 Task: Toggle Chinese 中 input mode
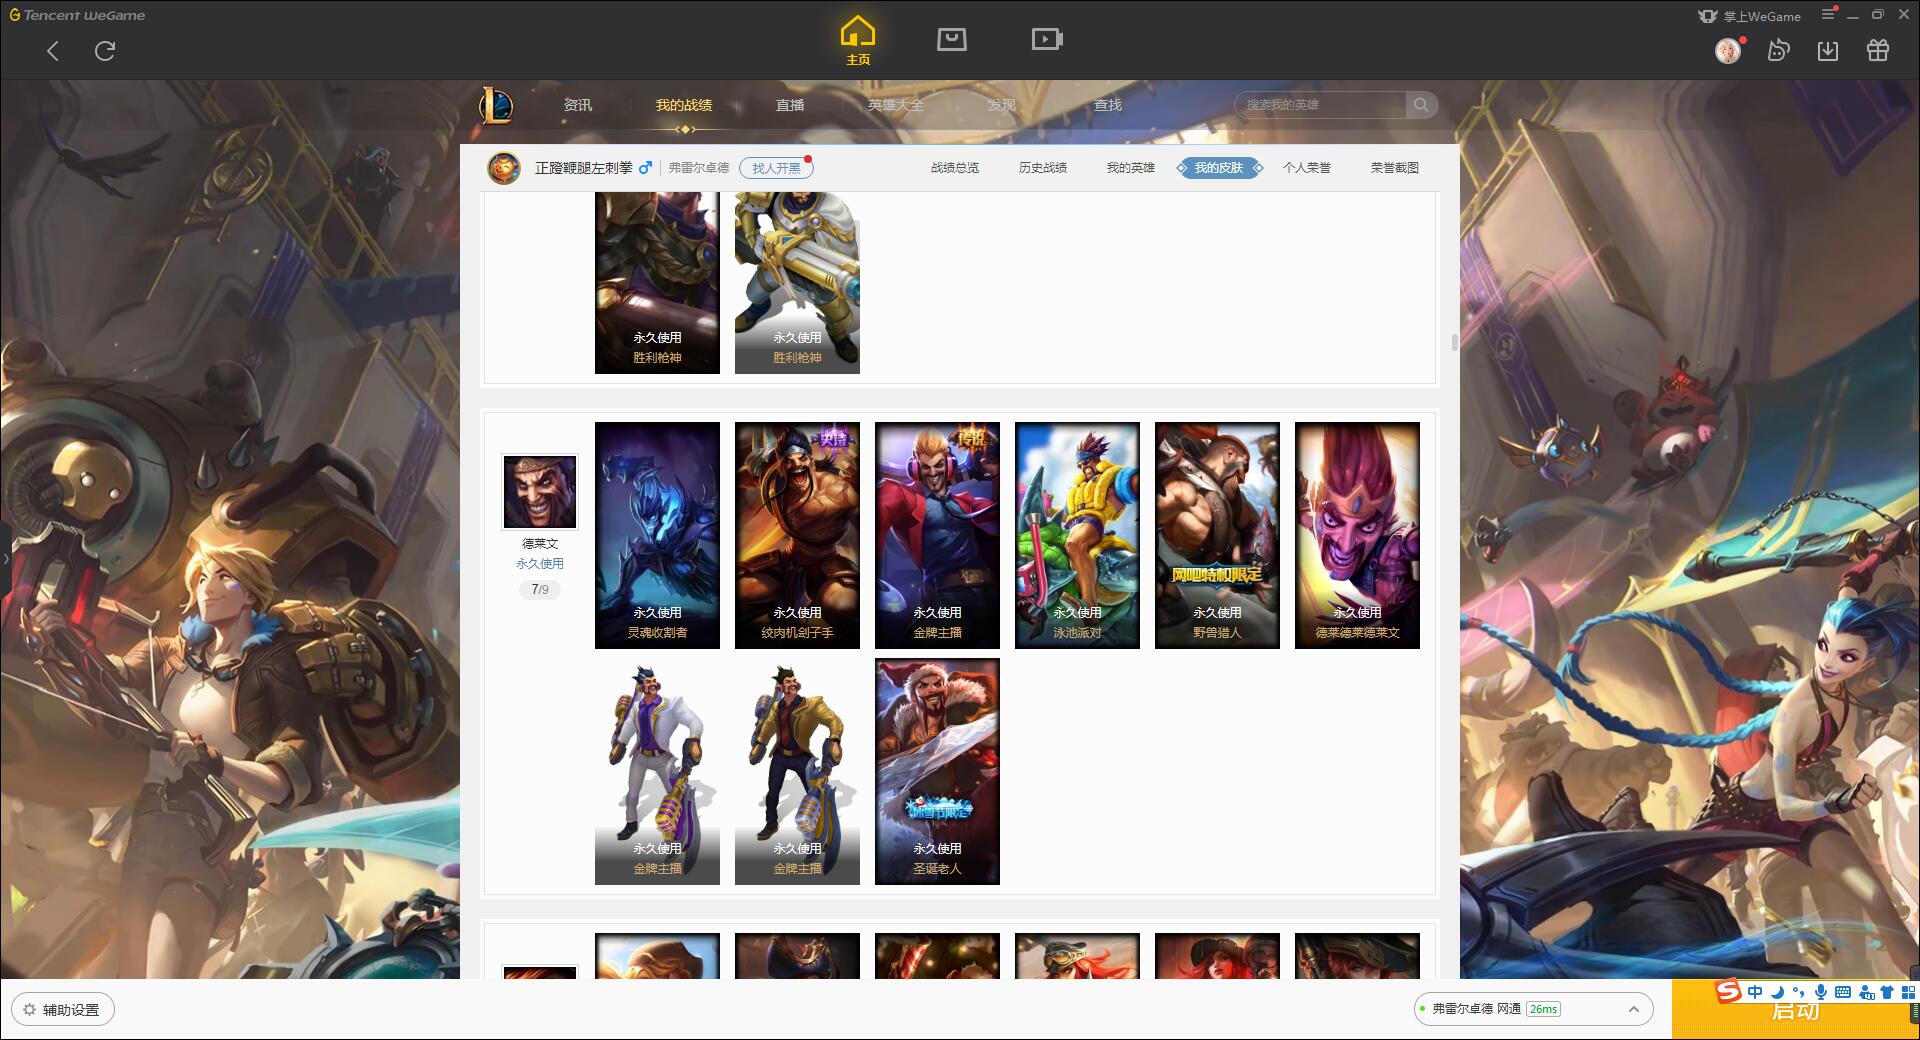pos(1755,992)
